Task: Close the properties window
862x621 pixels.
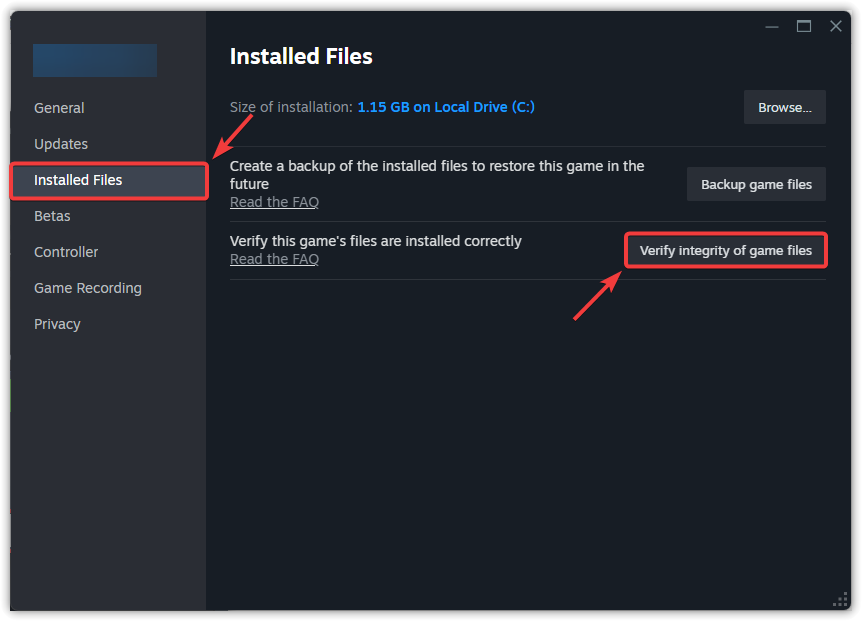Action: [x=836, y=26]
